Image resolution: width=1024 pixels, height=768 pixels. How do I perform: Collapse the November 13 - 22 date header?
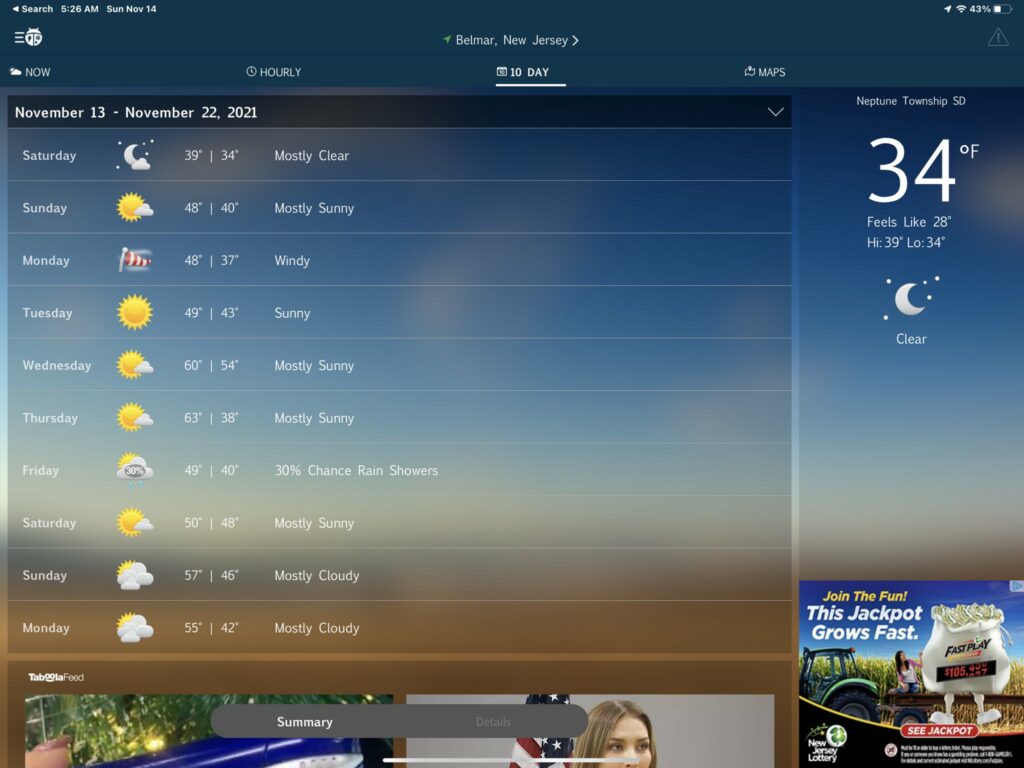(x=775, y=112)
